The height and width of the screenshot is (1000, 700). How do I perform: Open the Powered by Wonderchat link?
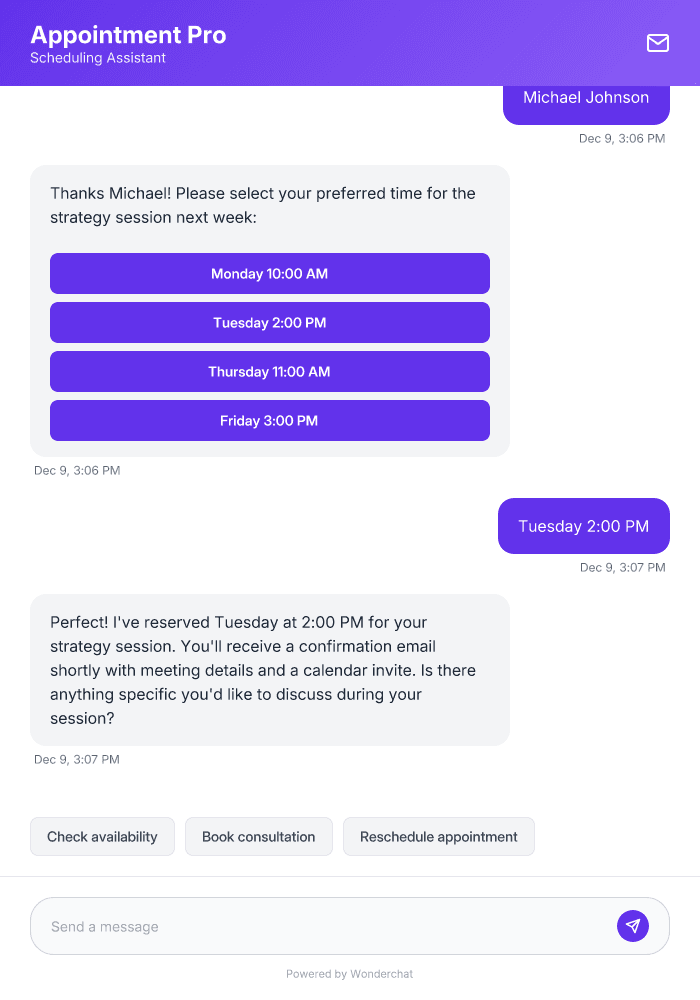(x=349, y=973)
